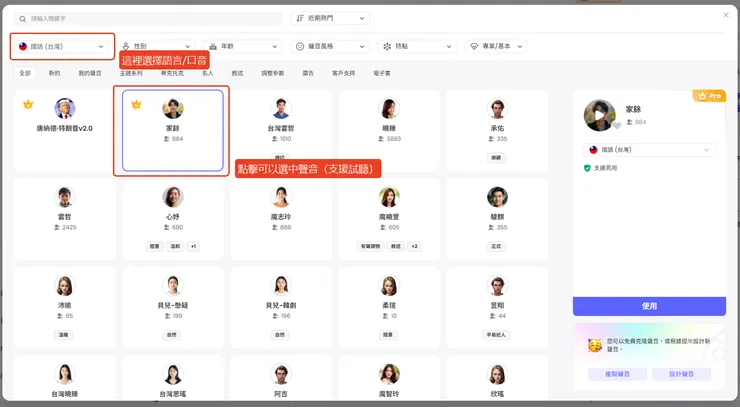Click the 有聲讀物 tag on 魔曉萱 card
This screenshot has height=407, width=740.
click(370, 246)
